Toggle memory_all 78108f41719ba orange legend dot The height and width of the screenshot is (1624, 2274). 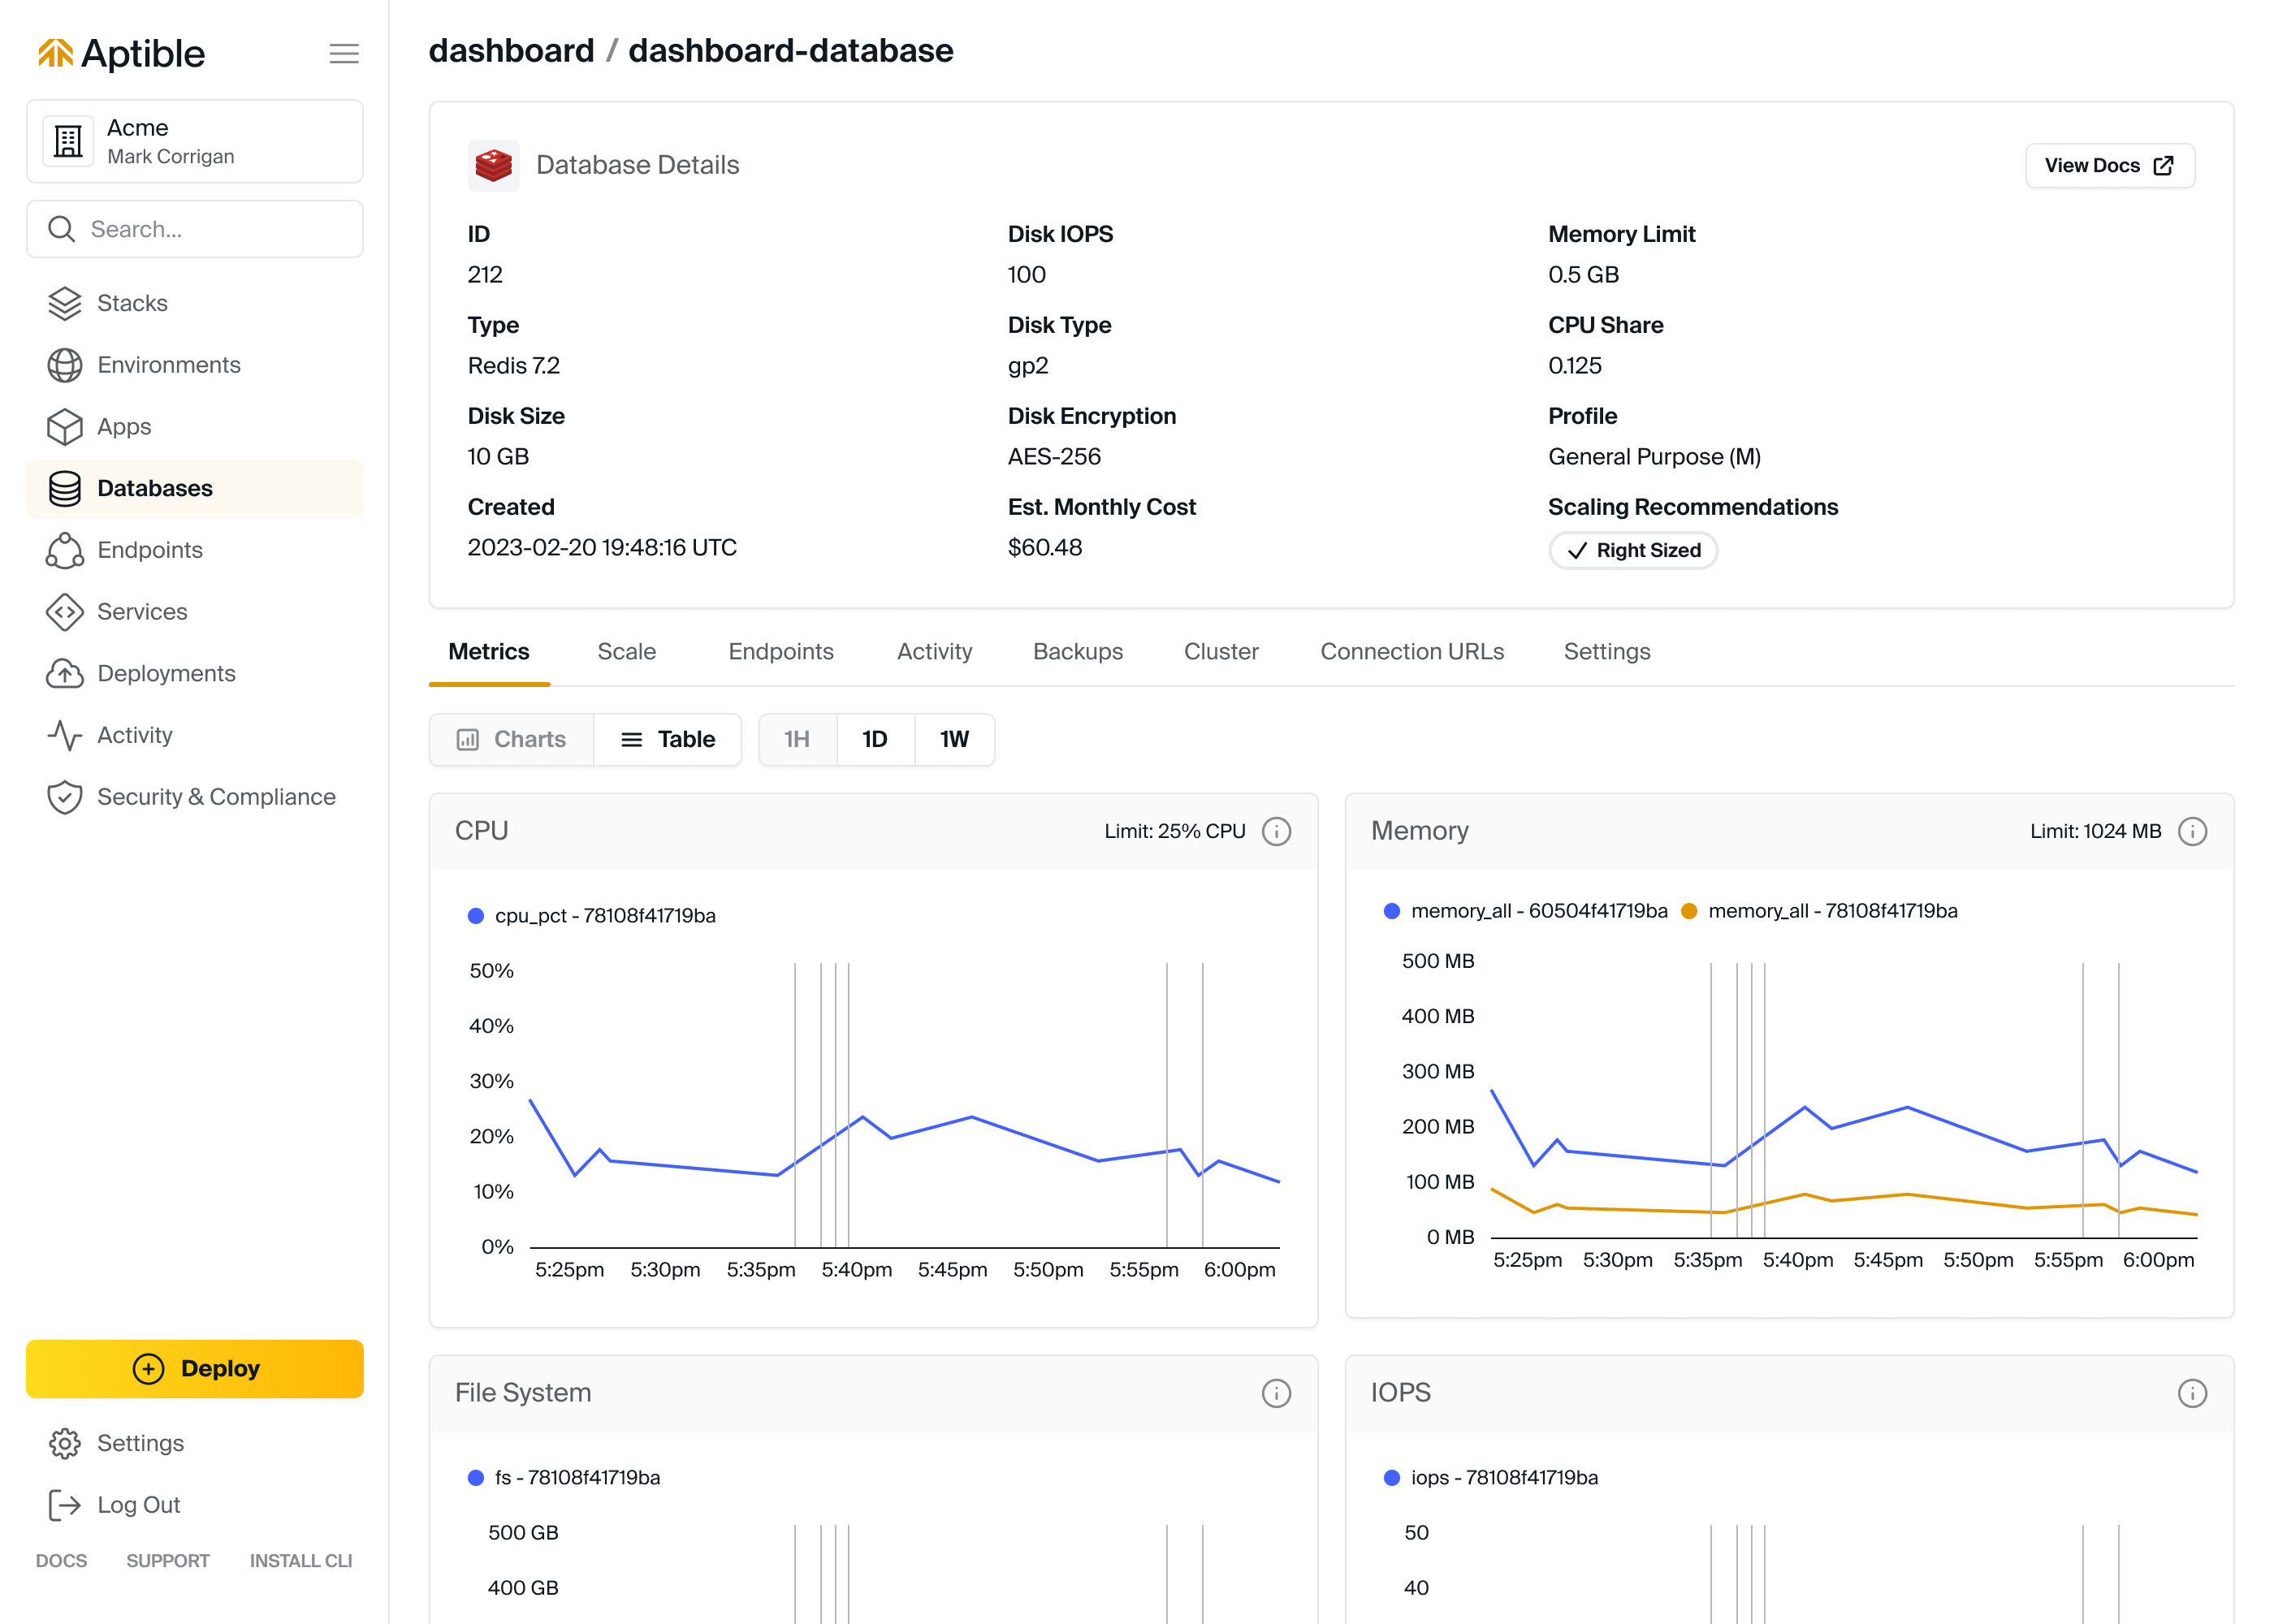1689,911
